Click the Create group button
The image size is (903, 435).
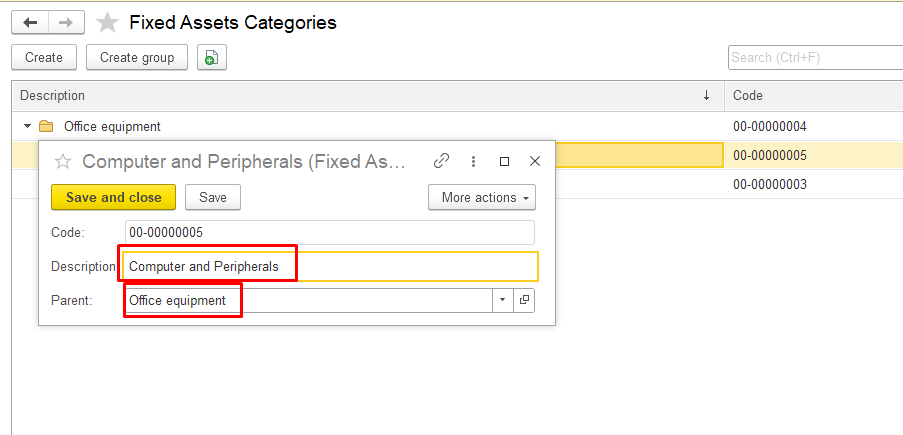tap(137, 58)
